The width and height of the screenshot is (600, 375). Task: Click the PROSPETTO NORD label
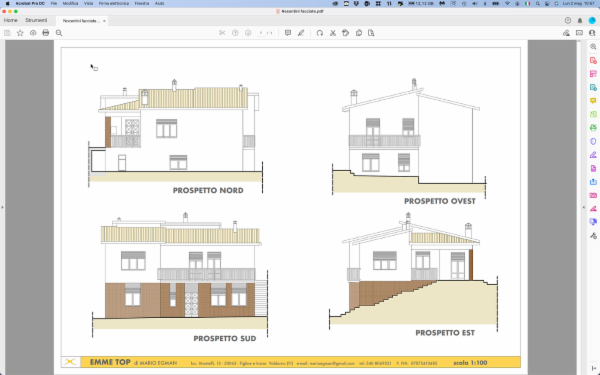[x=208, y=191]
